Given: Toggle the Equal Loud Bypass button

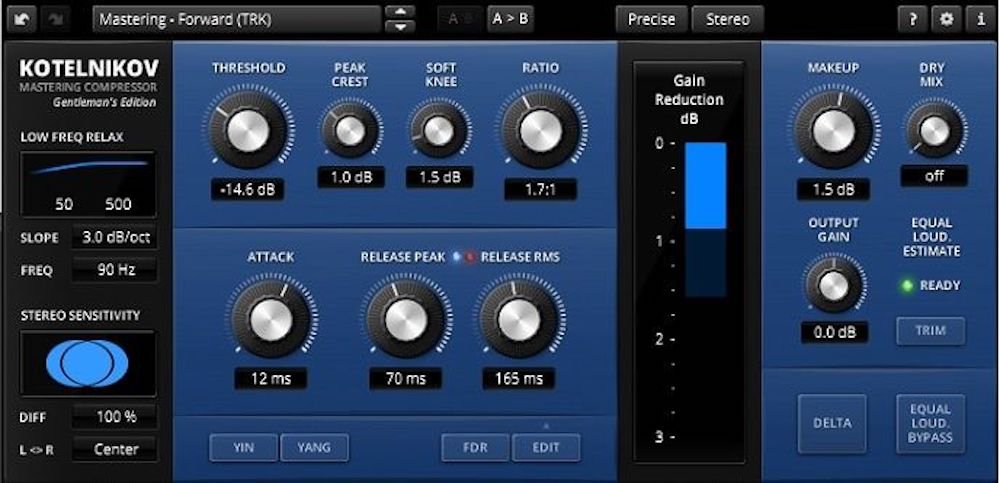Looking at the screenshot, I should [930, 423].
